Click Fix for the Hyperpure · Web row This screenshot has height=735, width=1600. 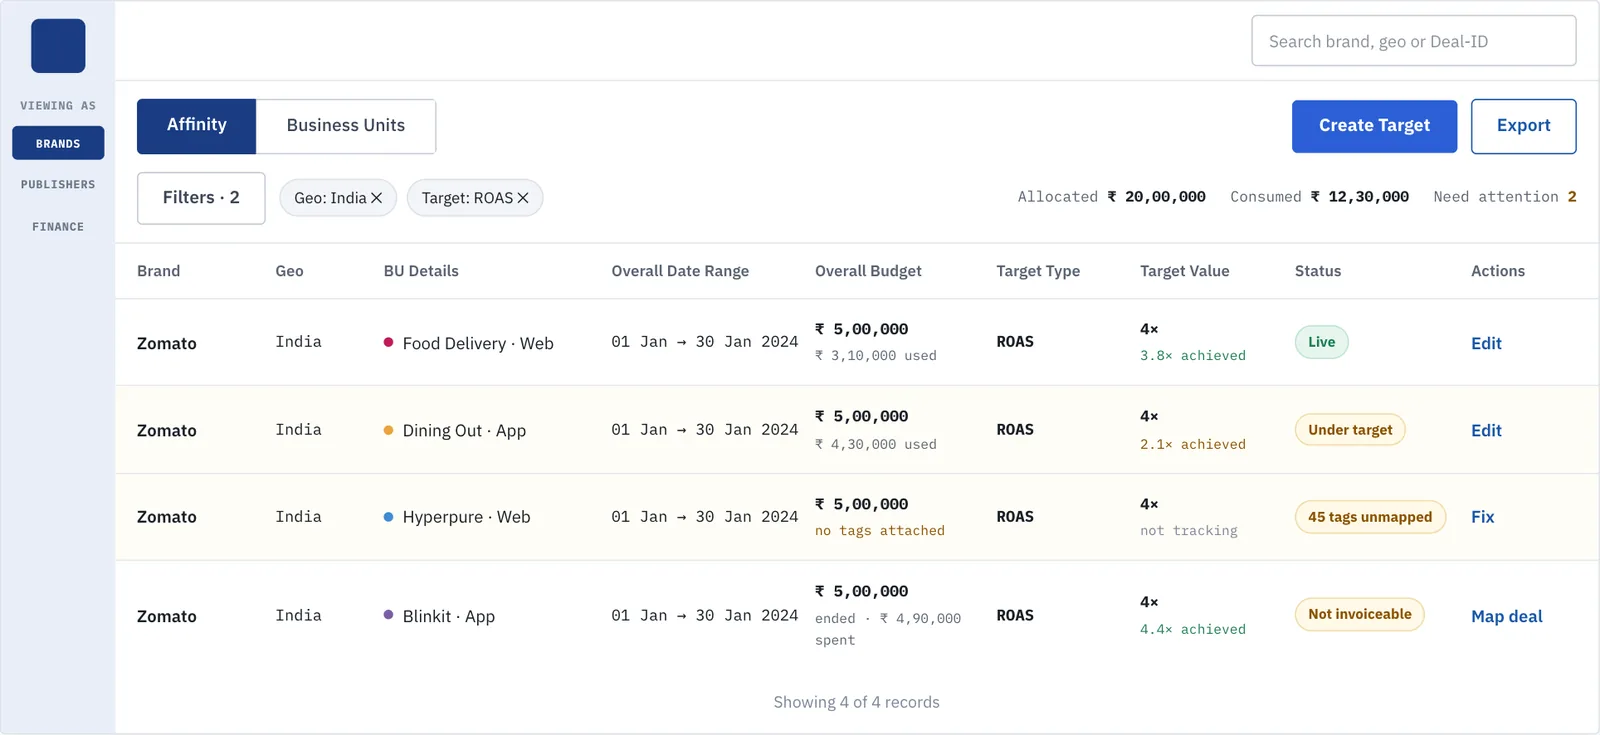(1482, 517)
